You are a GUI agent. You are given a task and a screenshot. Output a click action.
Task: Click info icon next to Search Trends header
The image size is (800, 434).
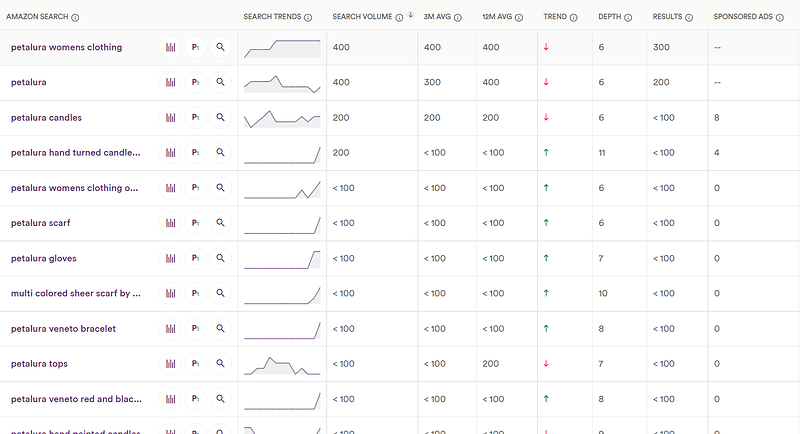tap(308, 17)
